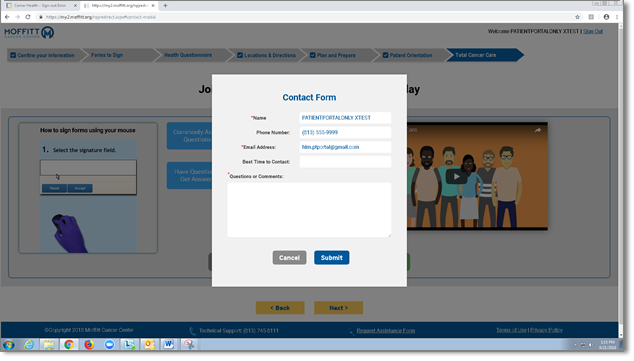The height and width of the screenshot is (361, 634).
Task: Toggle the Patient Orientation step checkbox
Action: (385, 55)
